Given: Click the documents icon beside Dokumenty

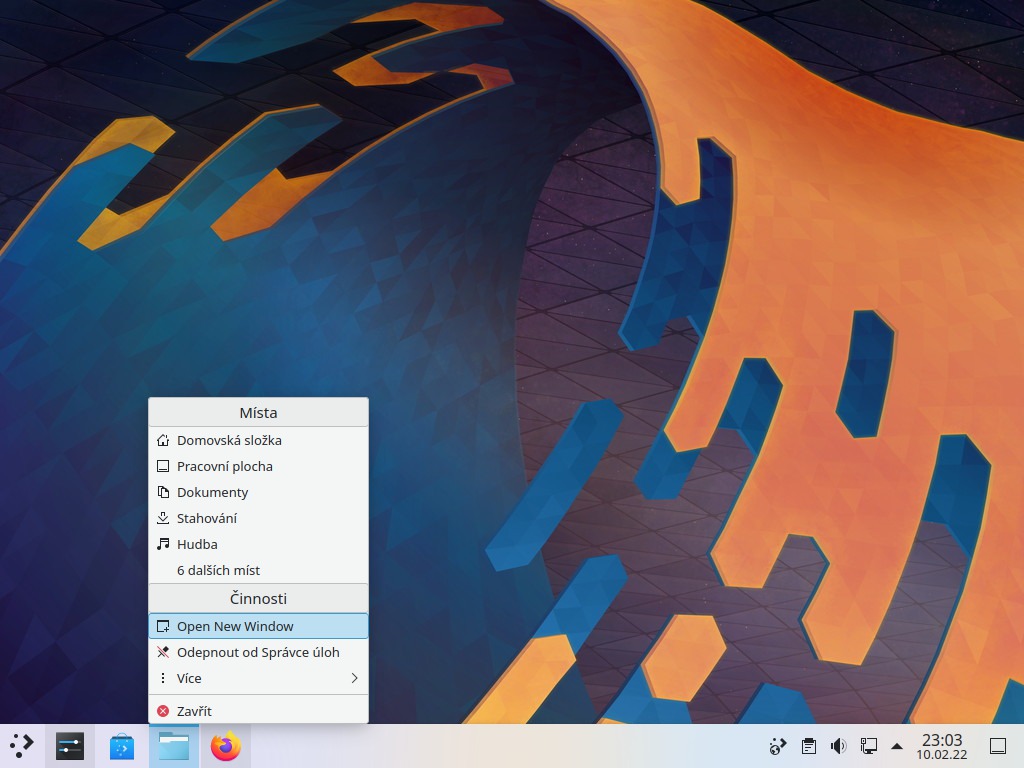Looking at the screenshot, I should pyautogui.click(x=163, y=492).
